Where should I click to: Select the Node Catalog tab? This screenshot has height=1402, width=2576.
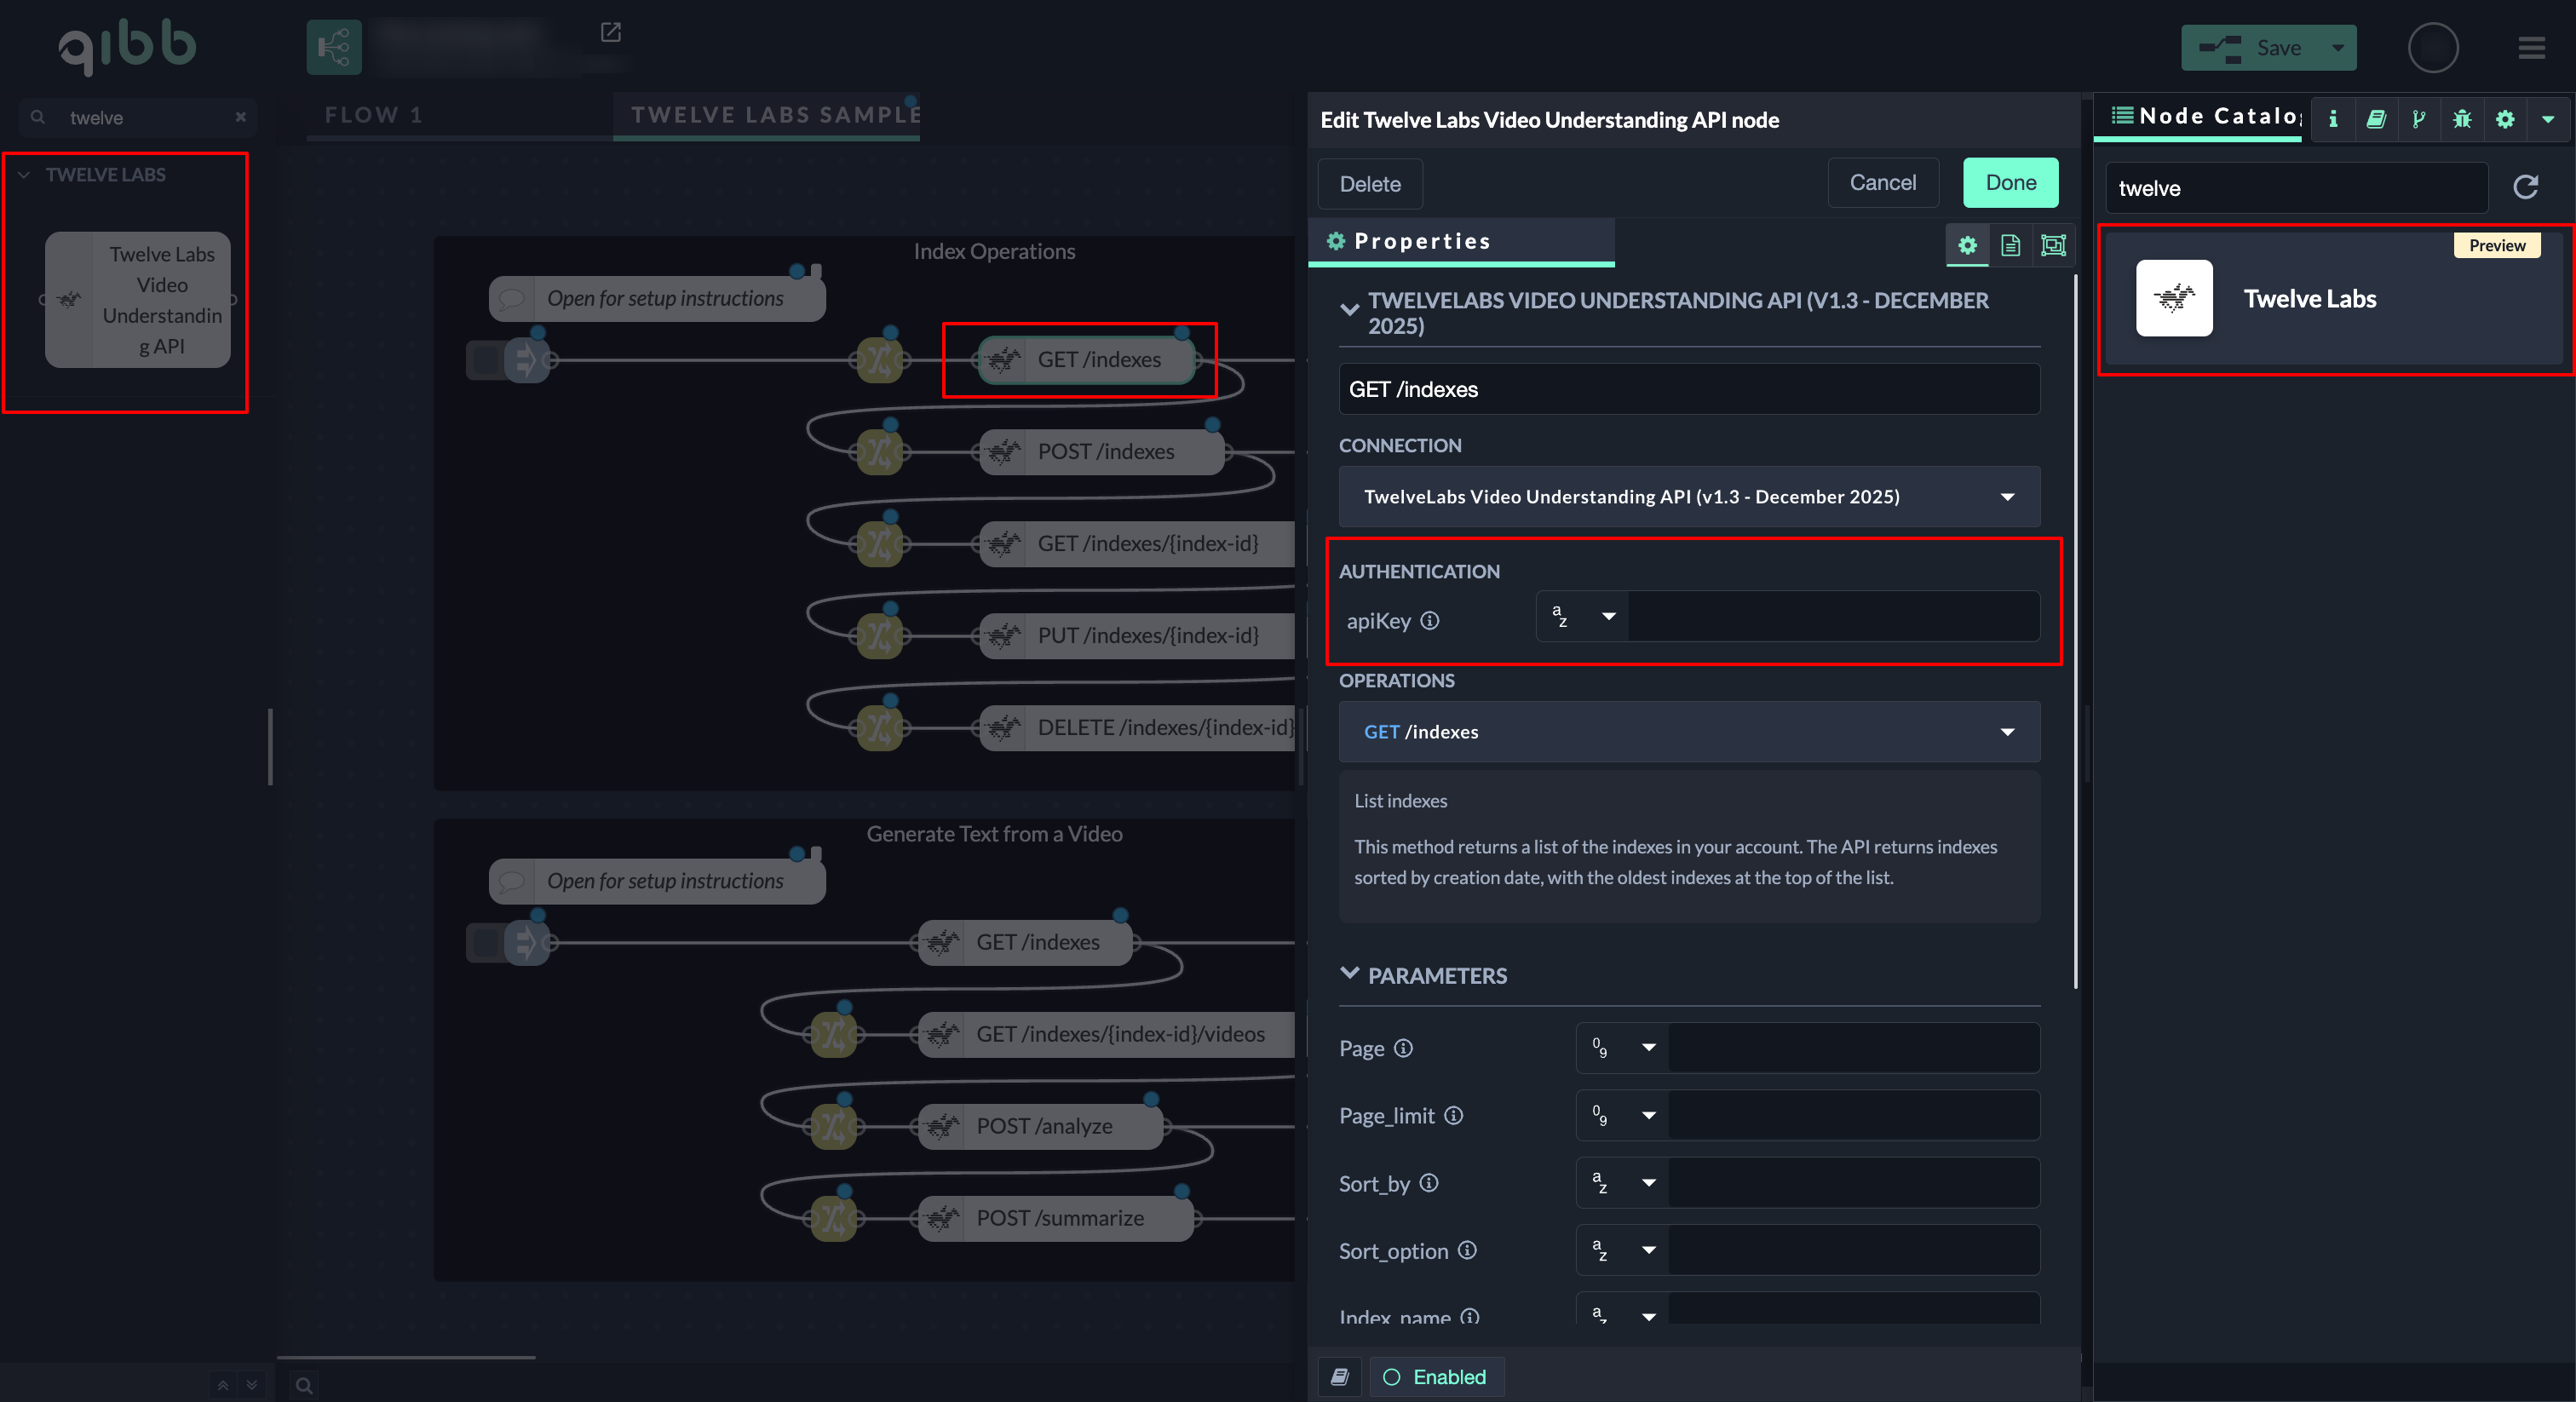pos(2204,117)
